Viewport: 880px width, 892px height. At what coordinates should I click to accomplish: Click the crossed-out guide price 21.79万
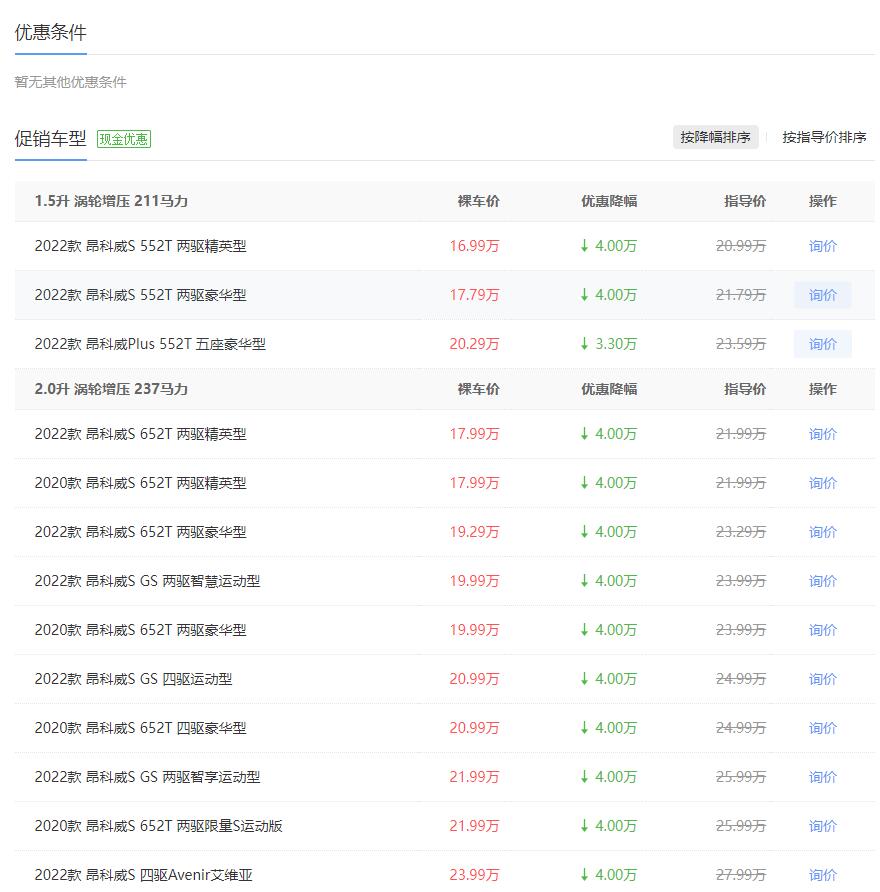[741, 295]
